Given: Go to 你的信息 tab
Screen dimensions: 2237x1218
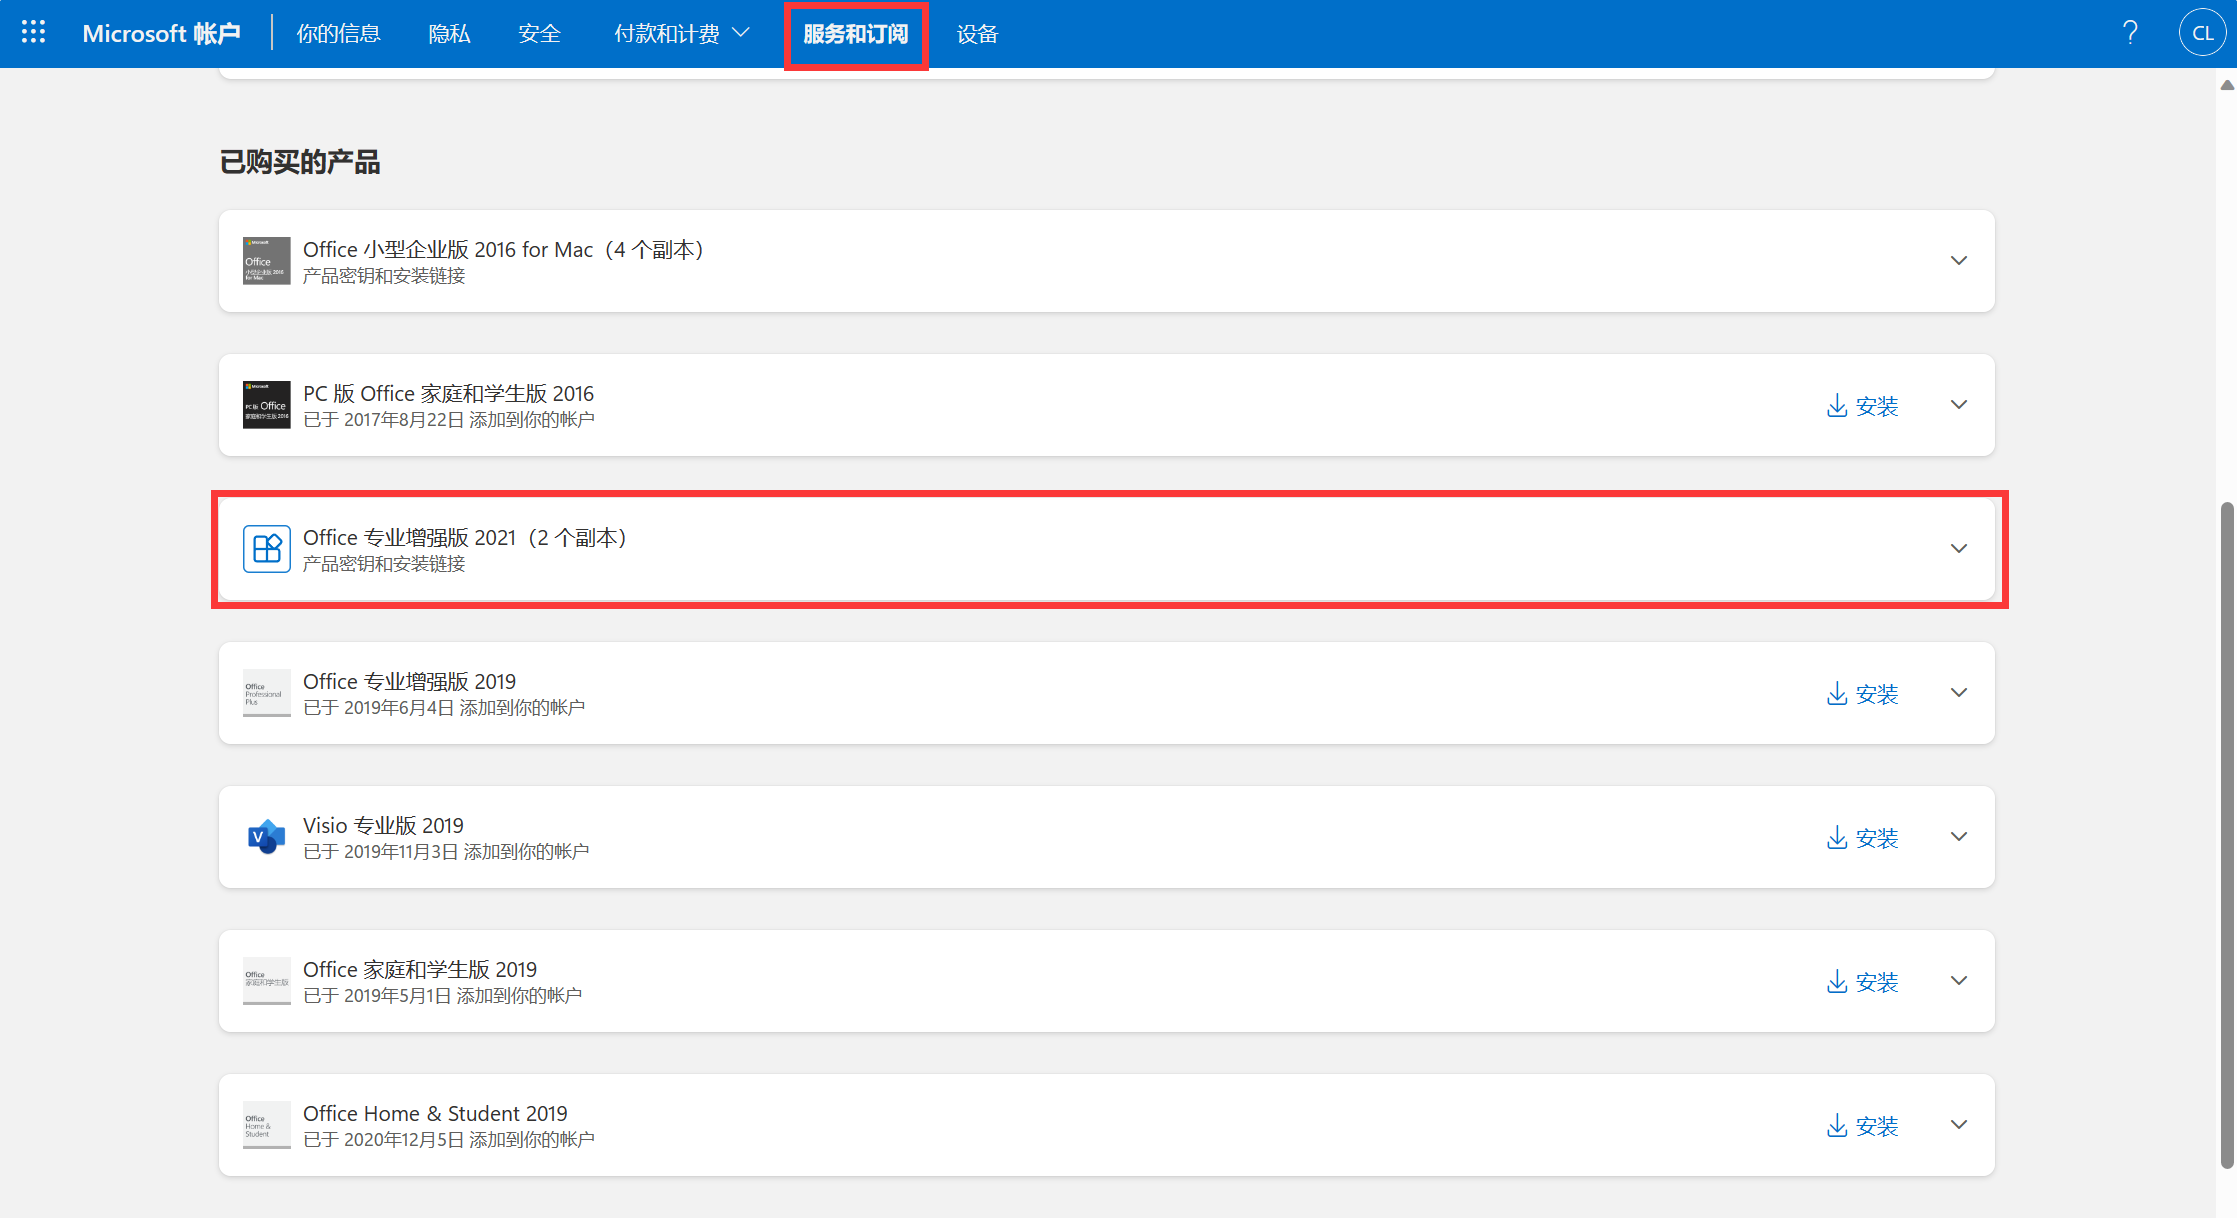Looking at the screenshot, I should pos(339,34).
